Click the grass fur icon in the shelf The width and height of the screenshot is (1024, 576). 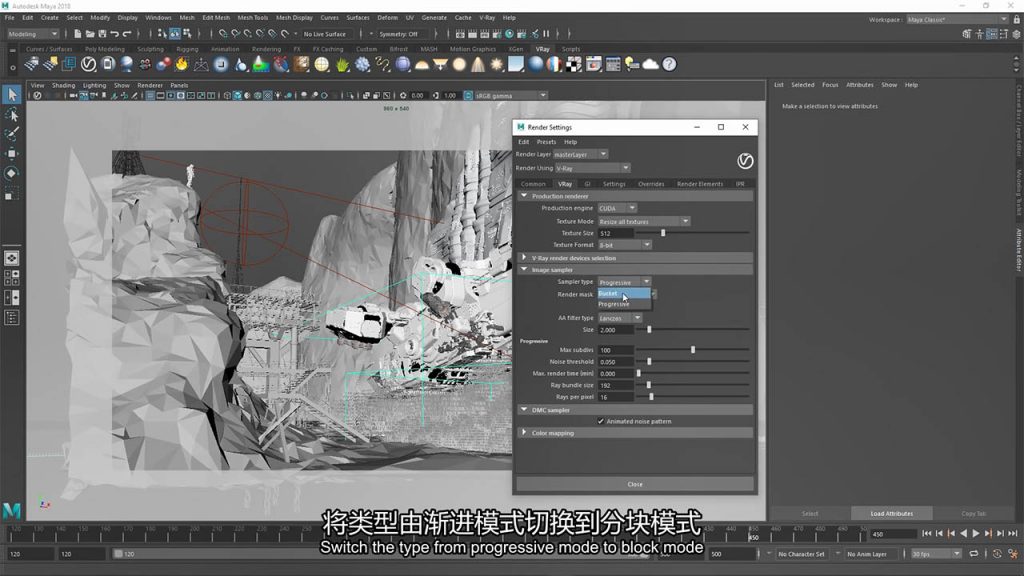click(342, 64)
